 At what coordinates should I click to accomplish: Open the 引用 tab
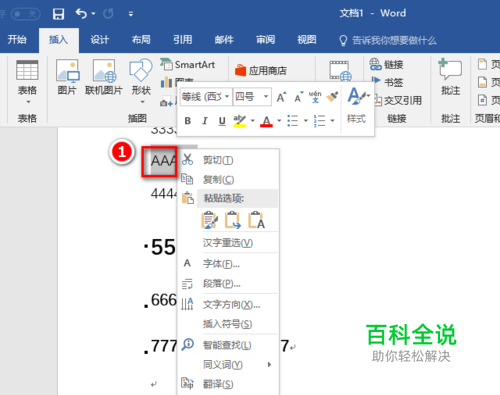tap(182, 40)
